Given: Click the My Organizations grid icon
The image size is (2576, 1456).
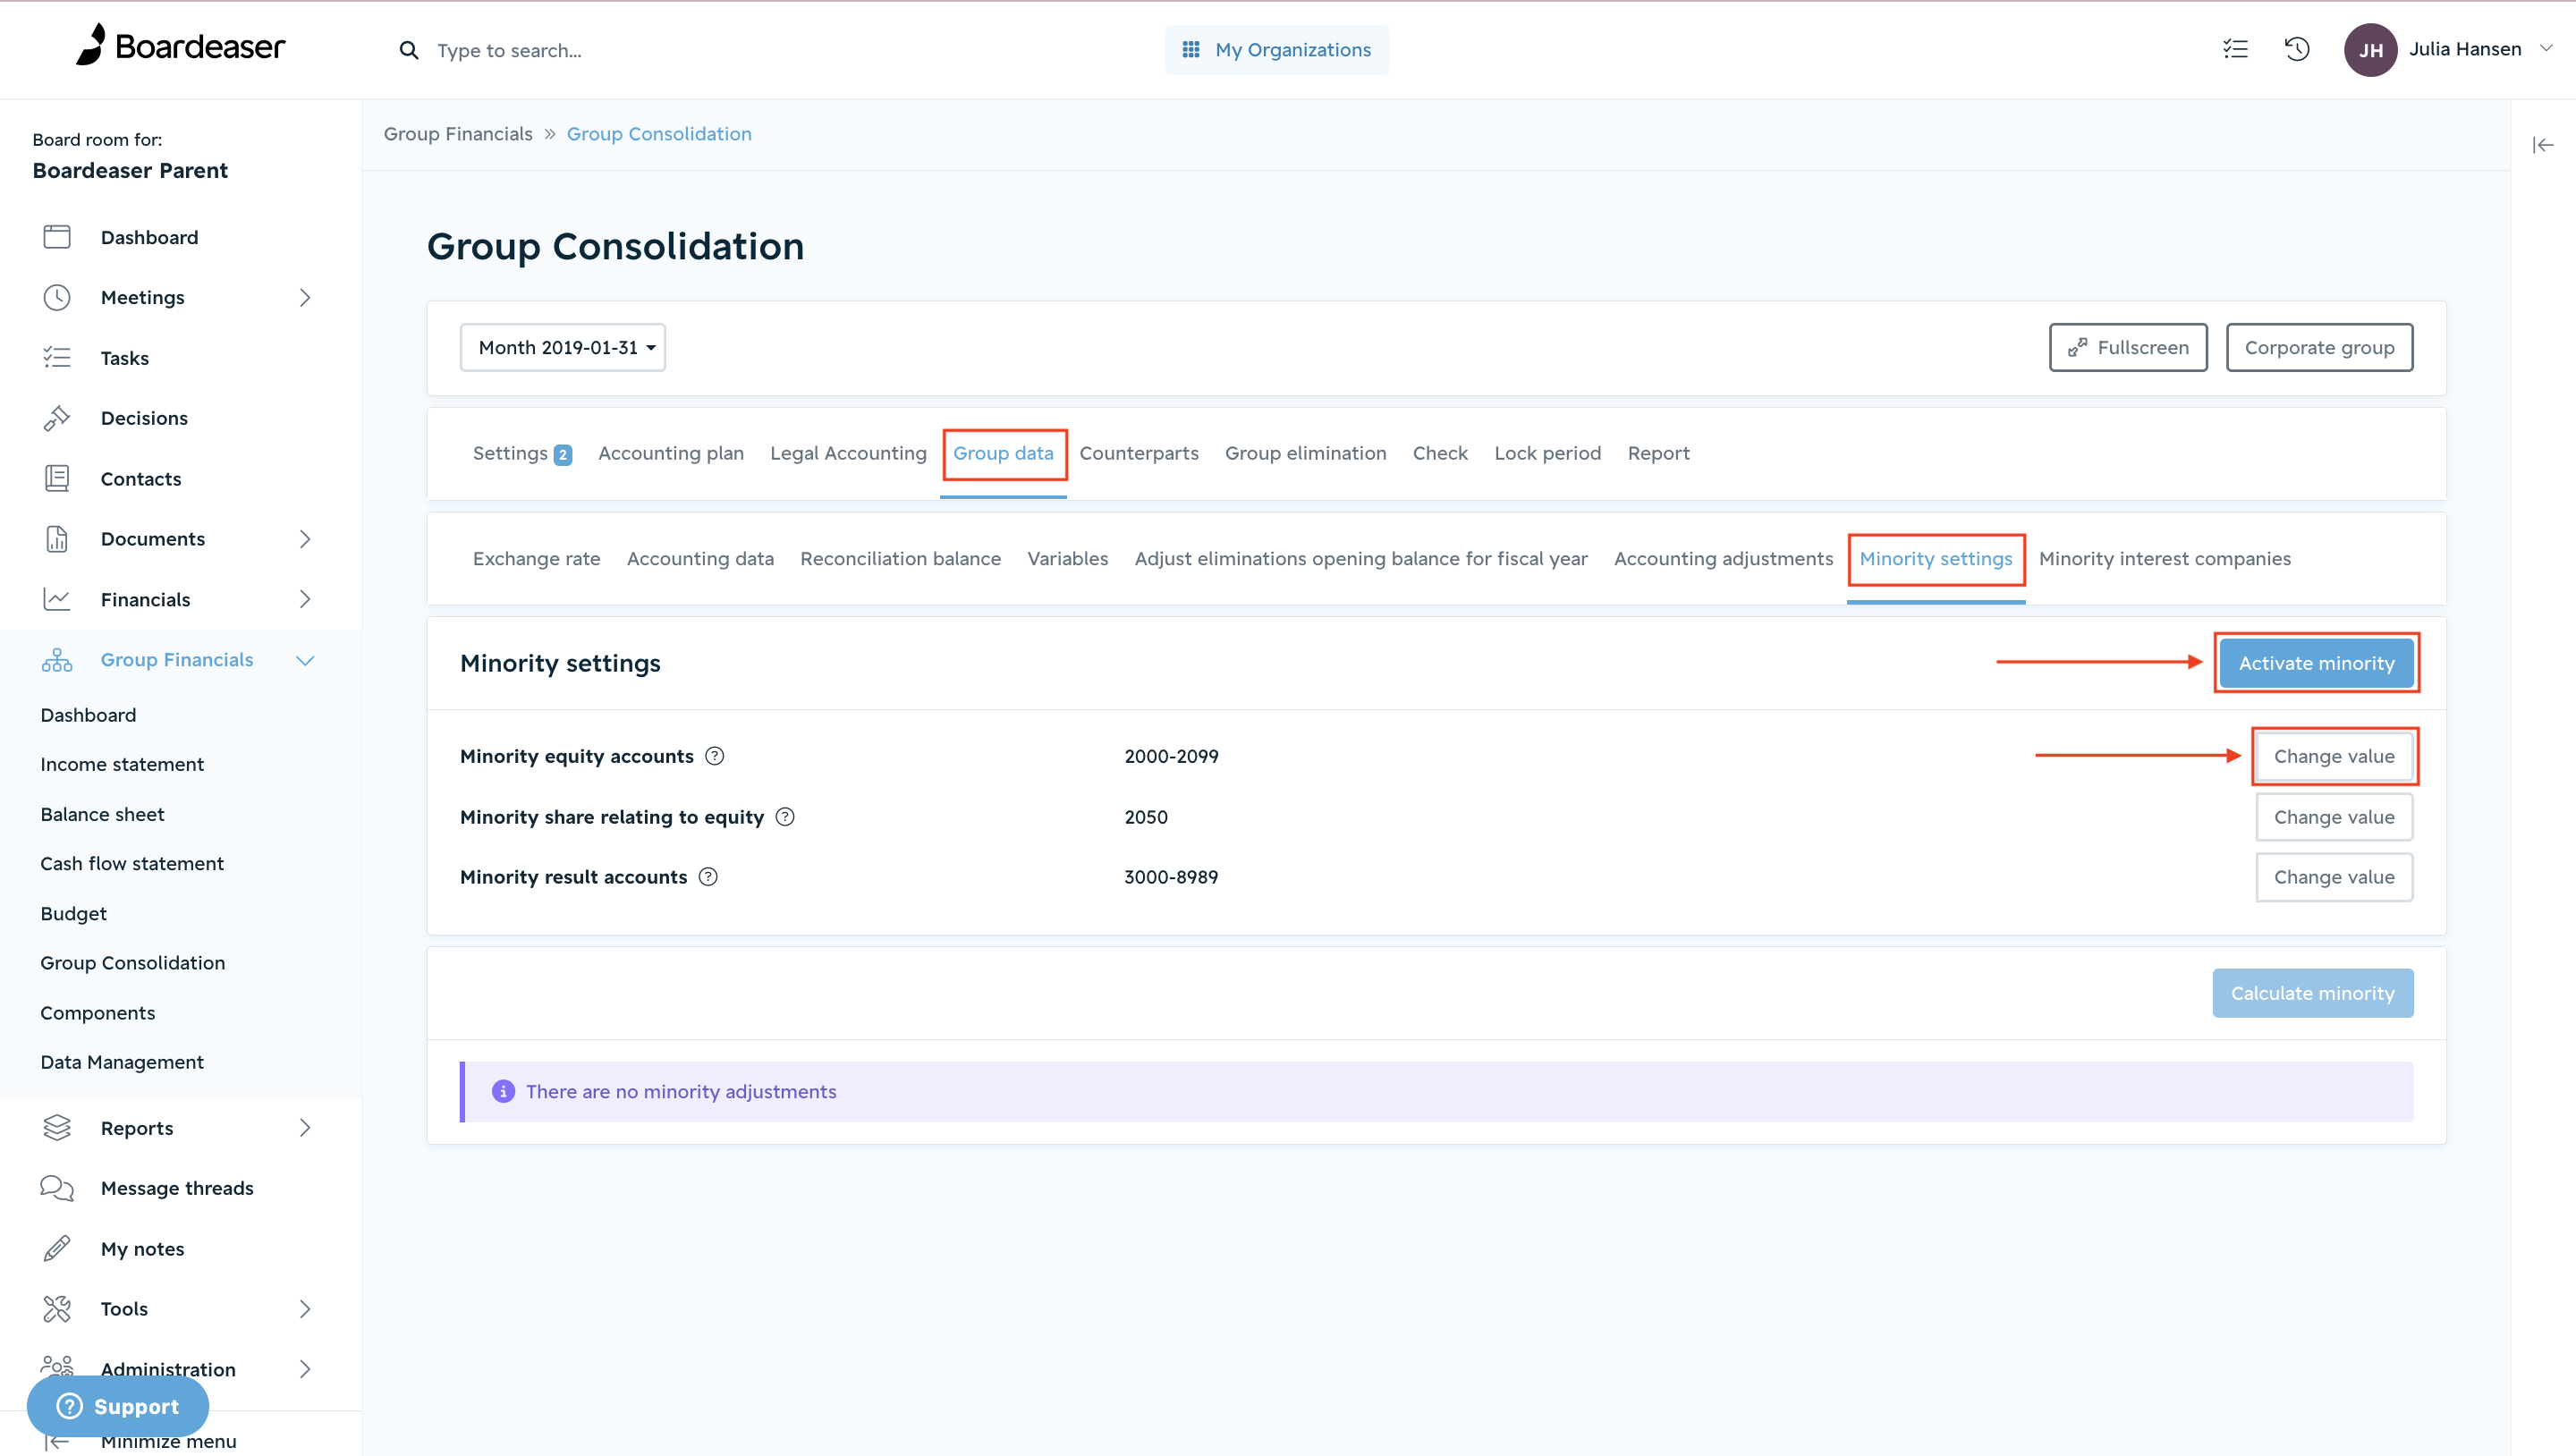Looking at the screenshot, I should (x=1190, y=49).
